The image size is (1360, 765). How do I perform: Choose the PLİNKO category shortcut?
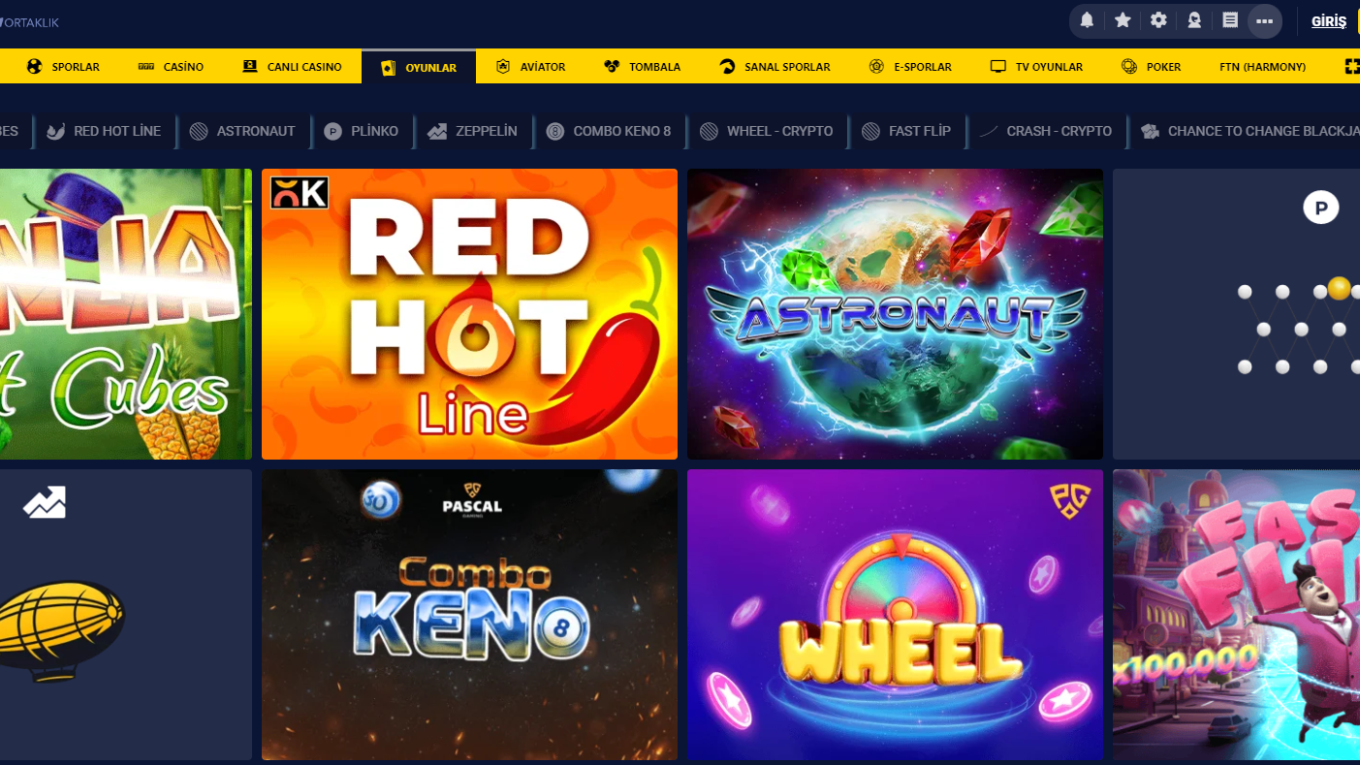[x=361, y=131]
